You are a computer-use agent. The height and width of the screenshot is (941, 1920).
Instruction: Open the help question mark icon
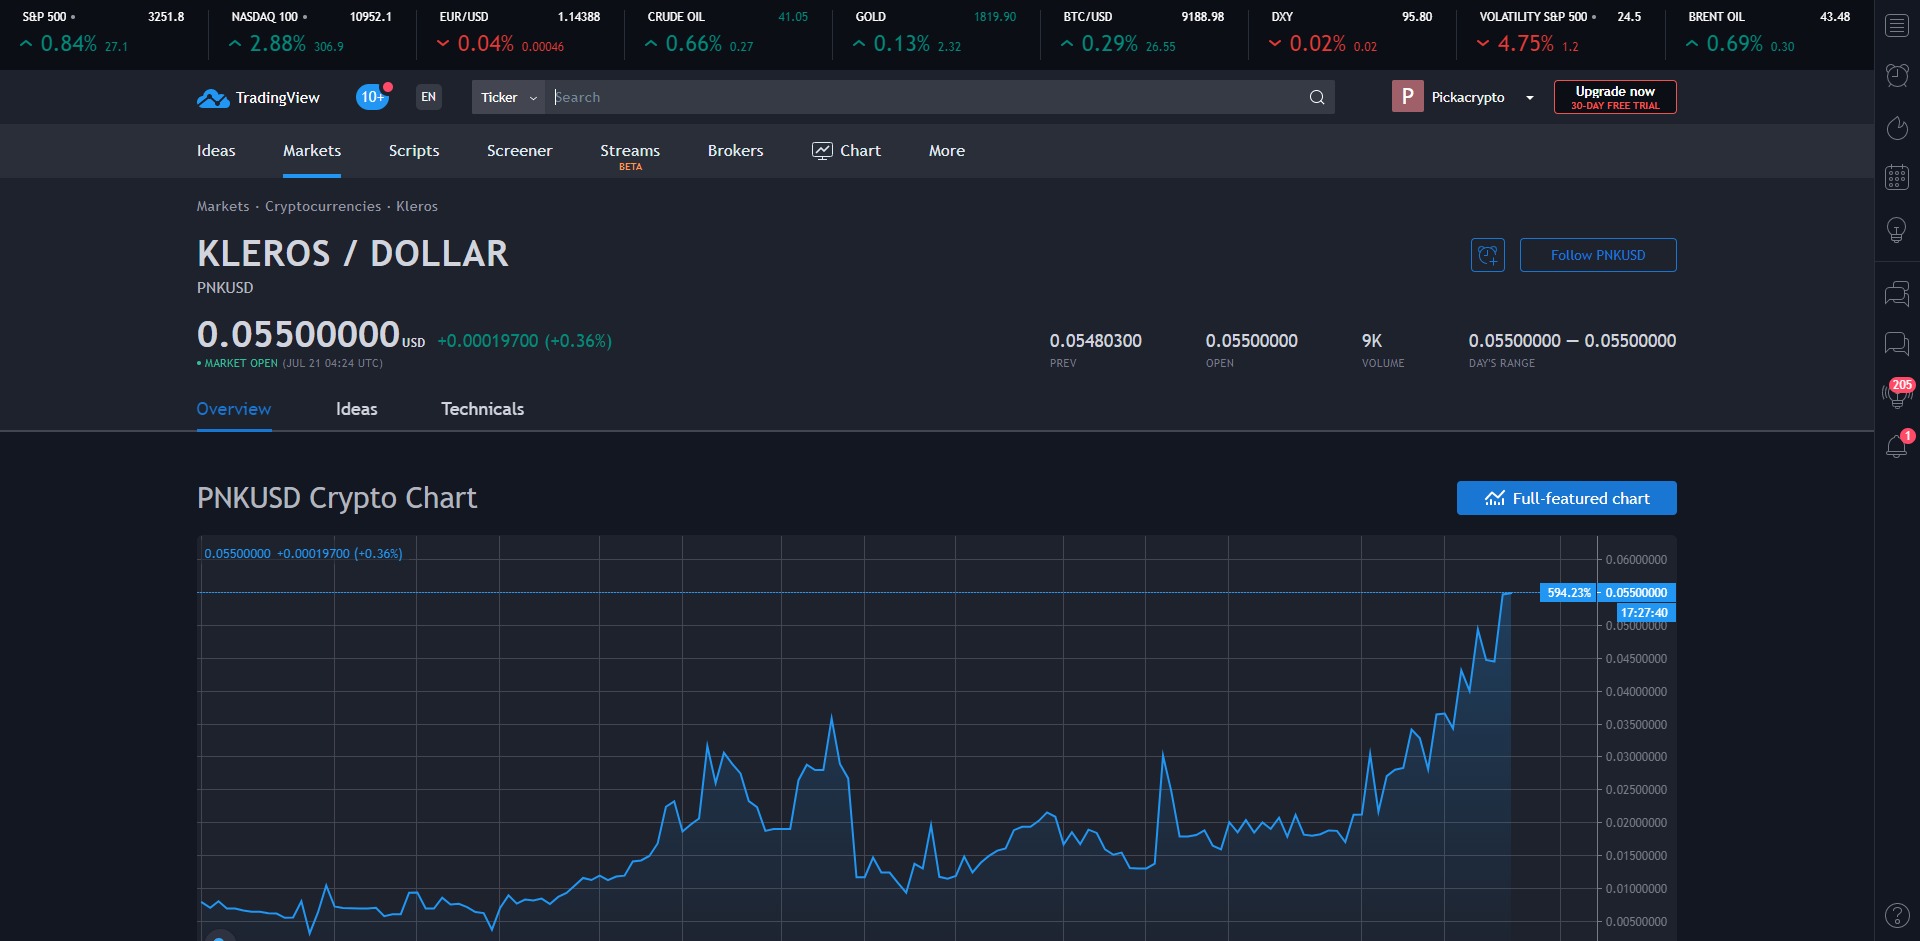(1897, 915)
